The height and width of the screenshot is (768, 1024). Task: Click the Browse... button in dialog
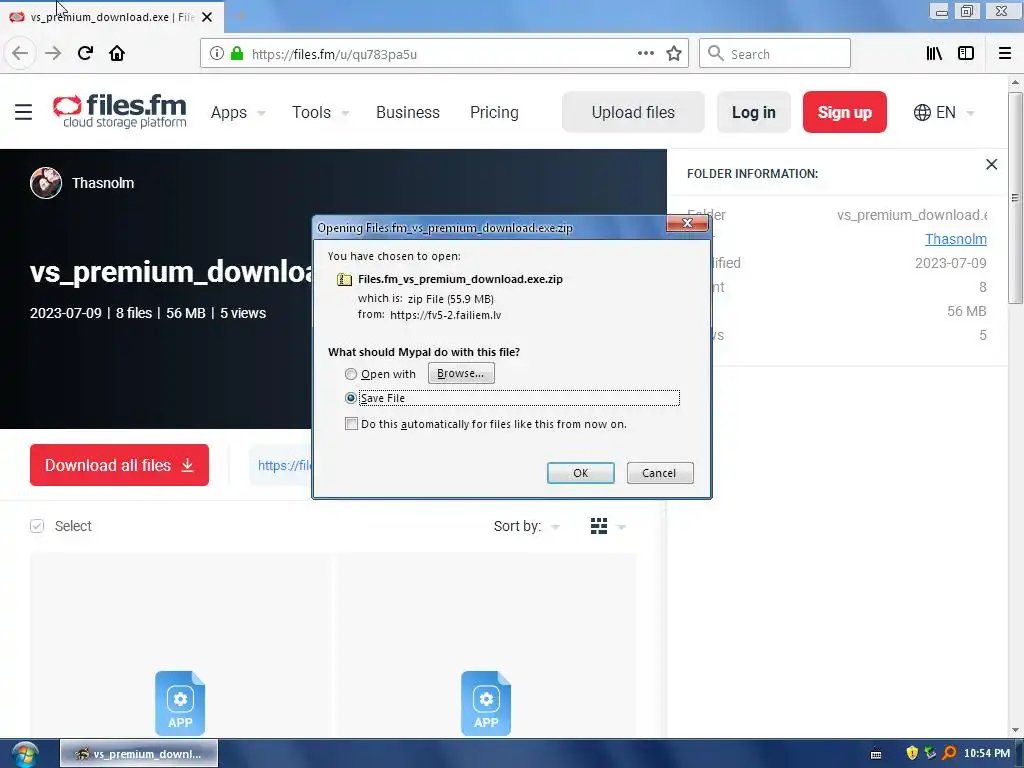coord(461,374)
